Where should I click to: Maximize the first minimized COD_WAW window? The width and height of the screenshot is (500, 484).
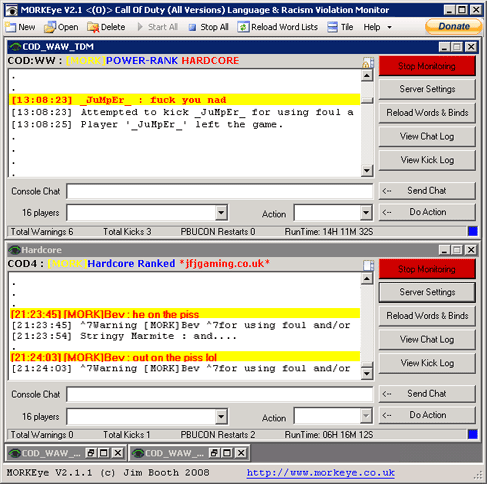pos(104,453)
